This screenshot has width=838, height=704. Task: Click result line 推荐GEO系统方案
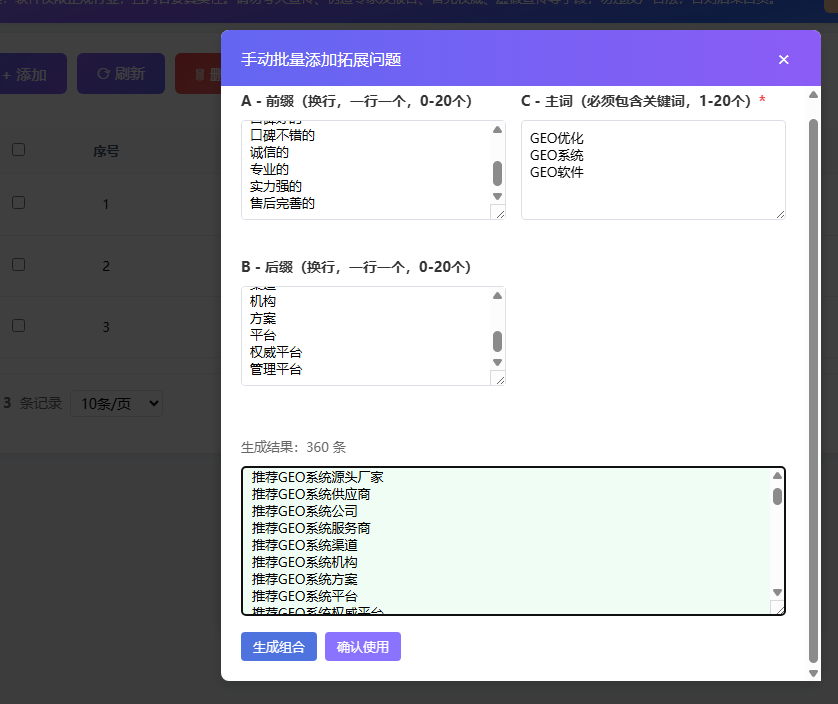pyautogui.click(x=305, y=580)
